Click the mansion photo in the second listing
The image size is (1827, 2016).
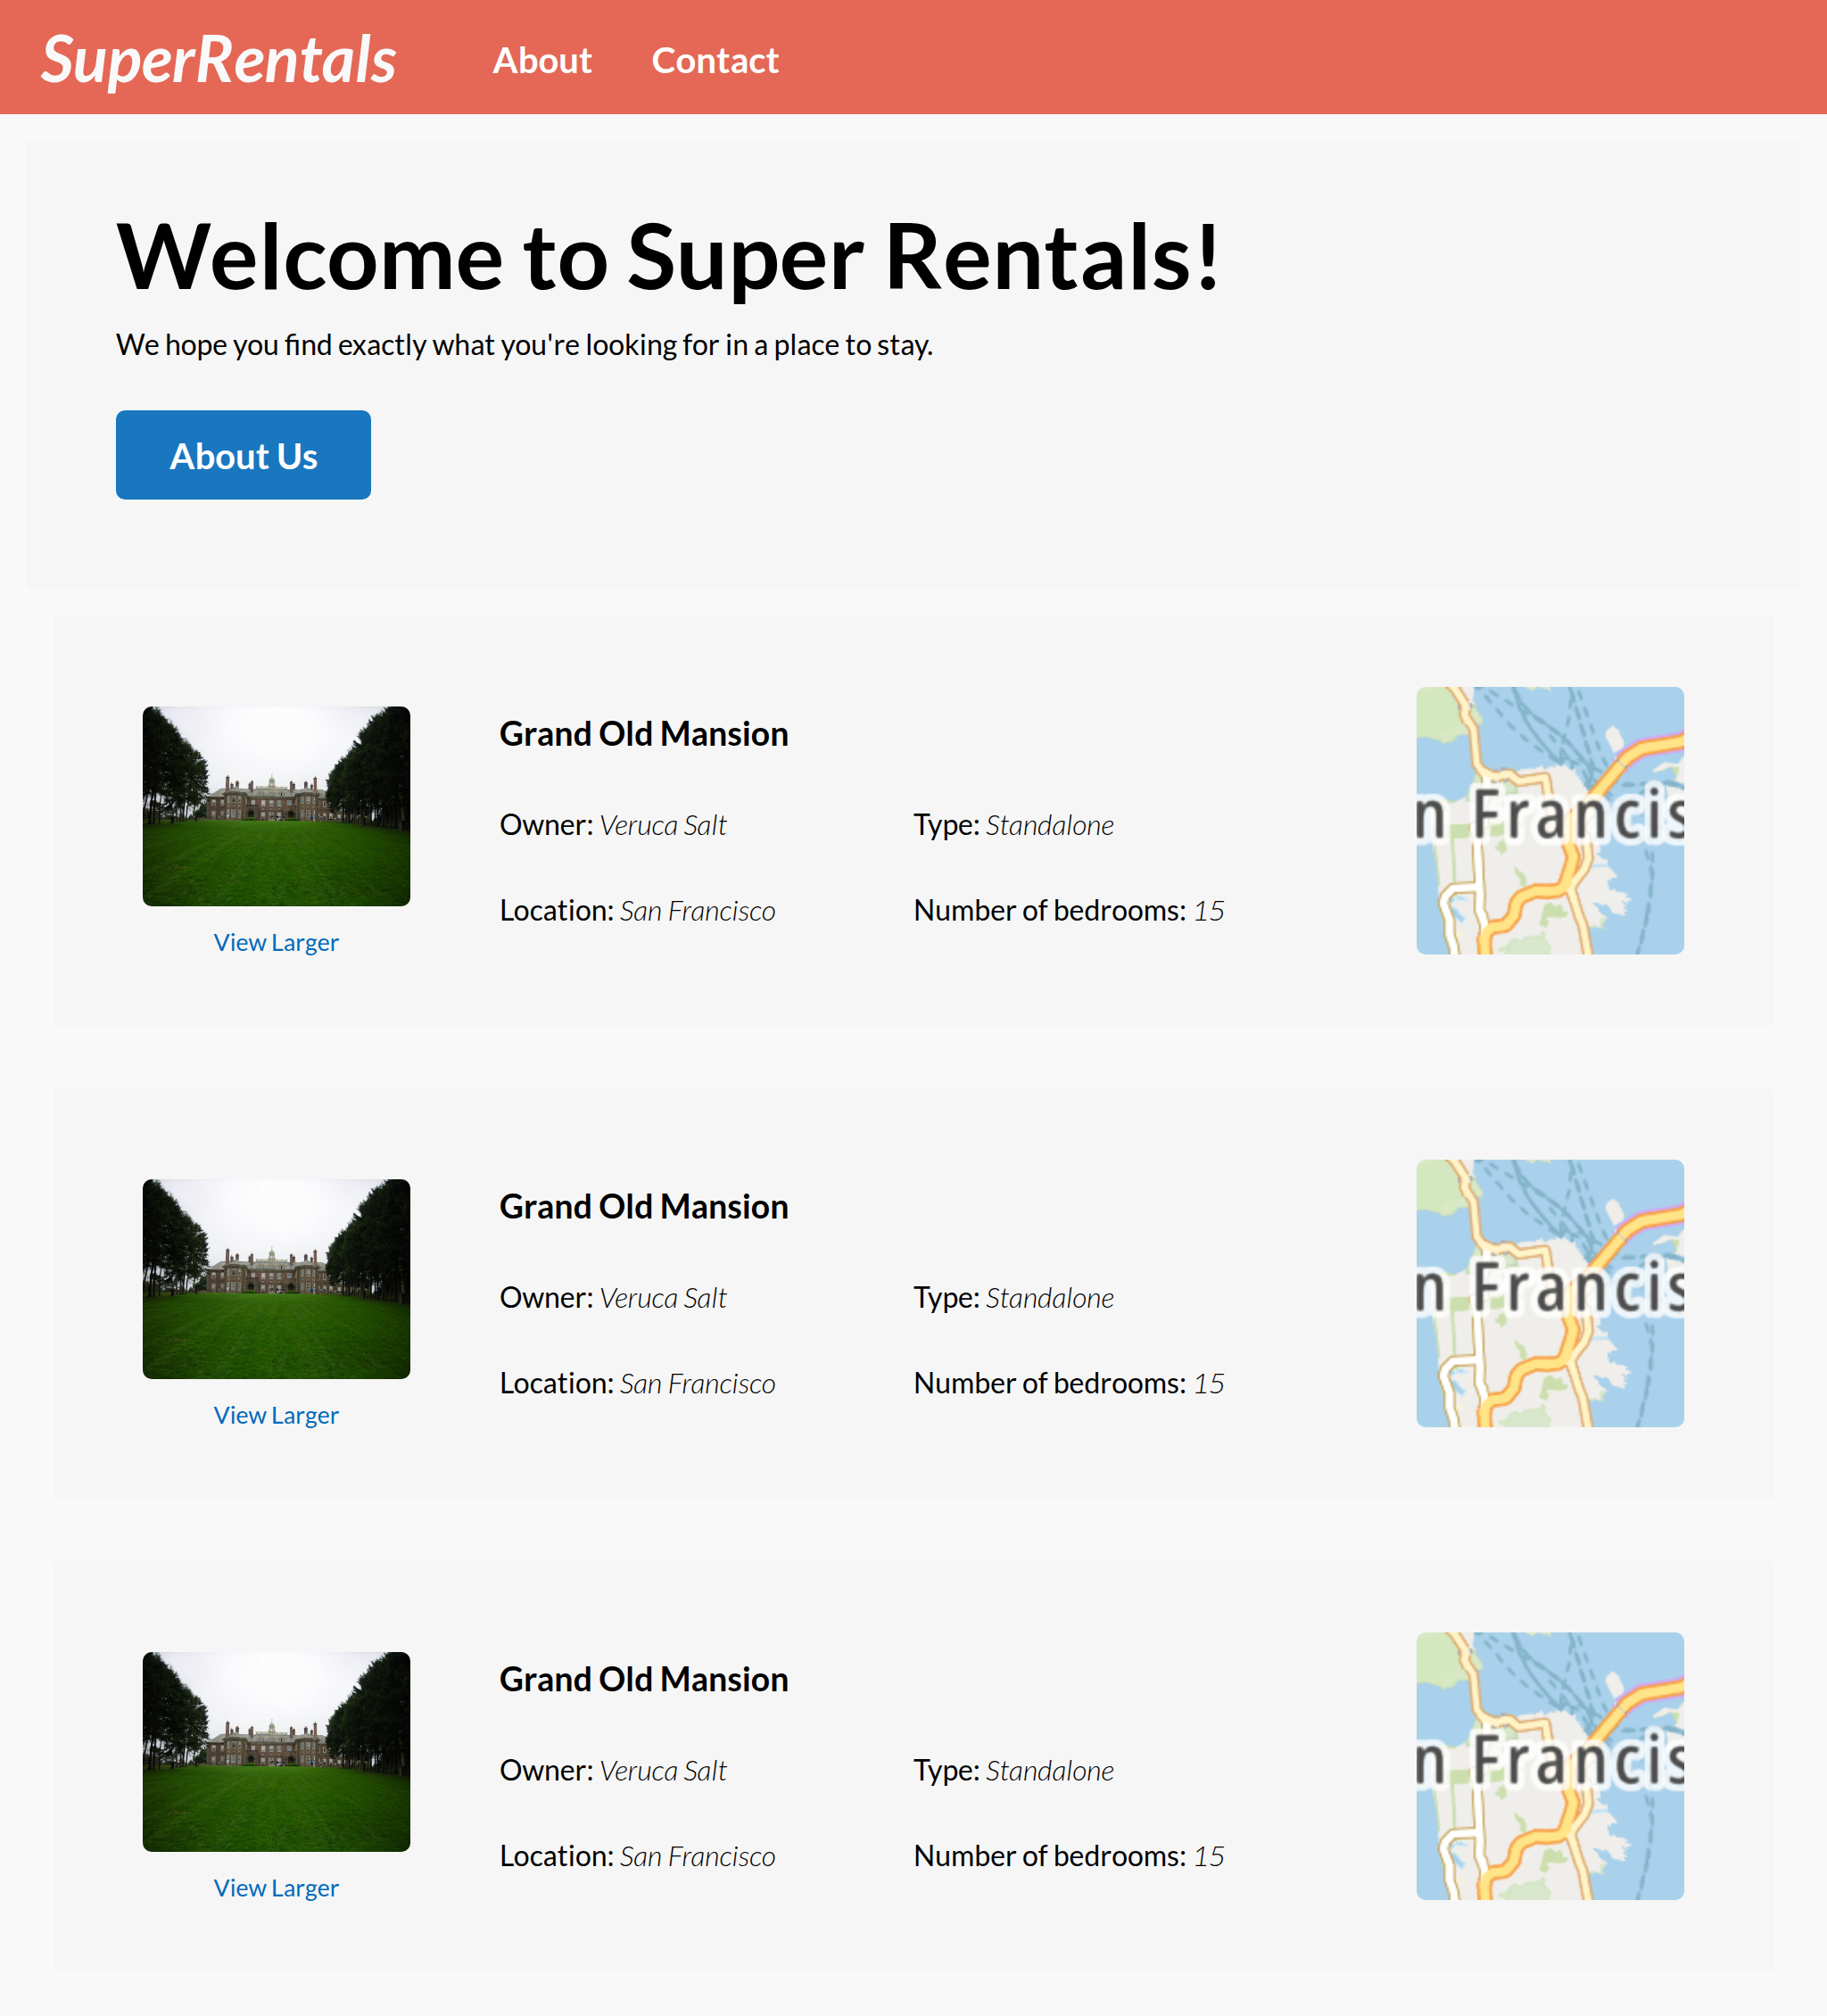pos(276,1280)
